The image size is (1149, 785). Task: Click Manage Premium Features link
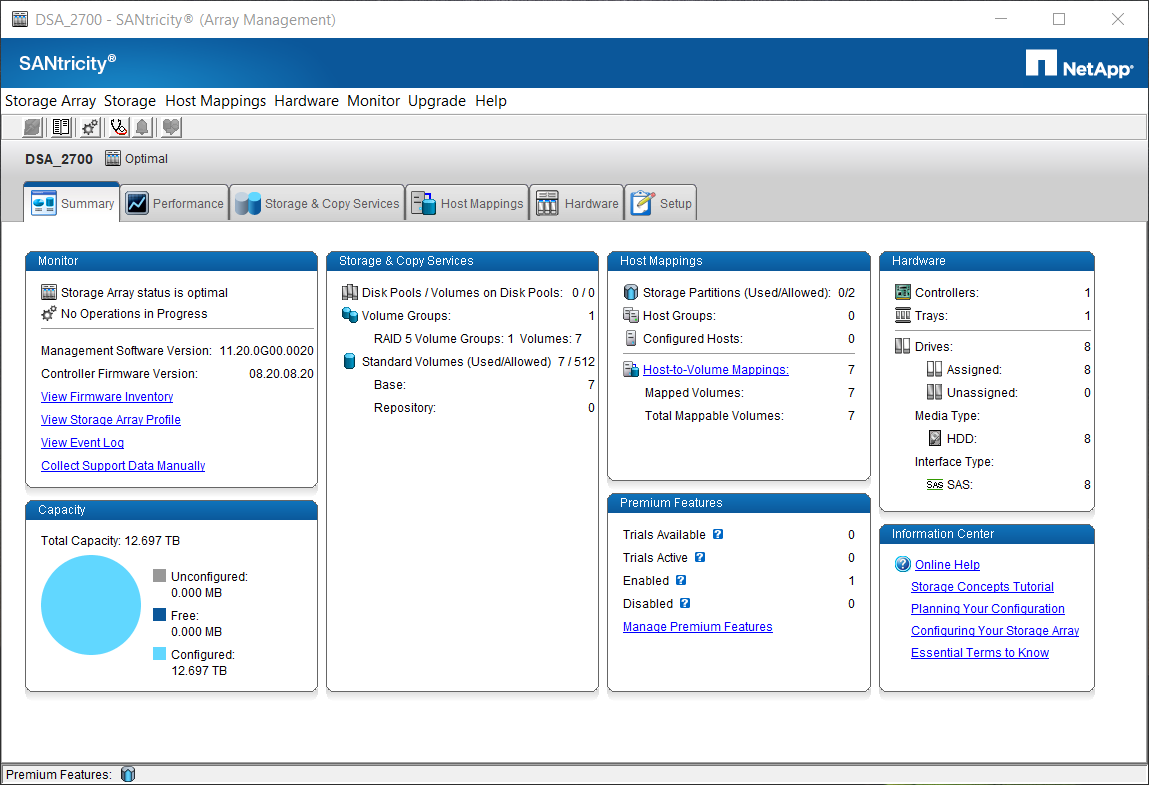tap(697, 627)
